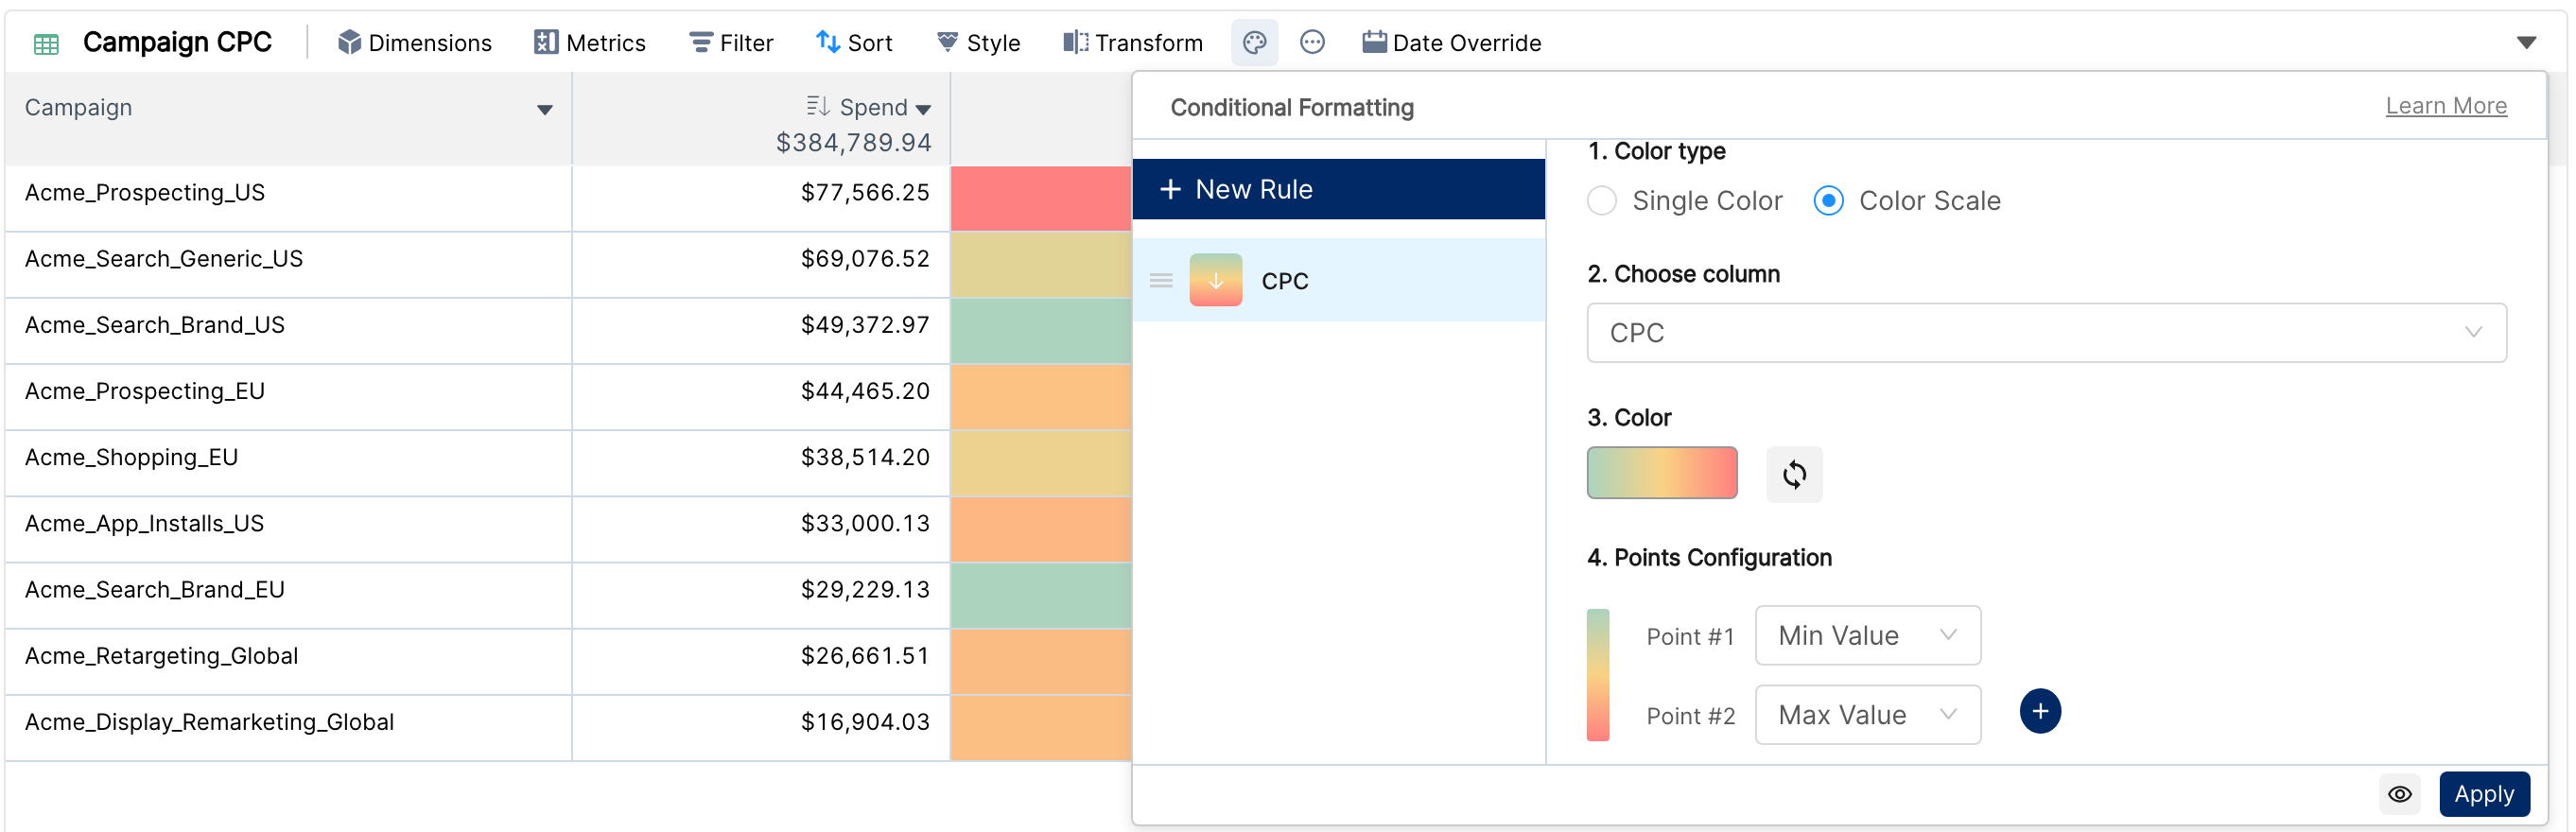Click the $384,789.94 total spend value

(853, 143)
